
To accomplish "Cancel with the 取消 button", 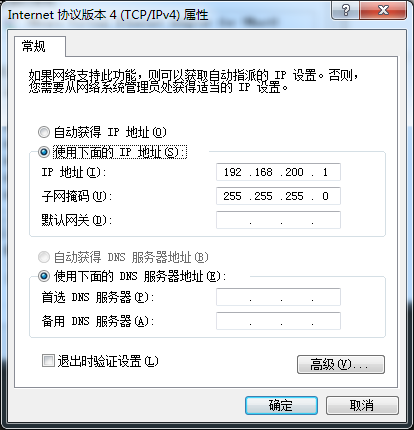I will pyautogui.click(x=362, y=405).
